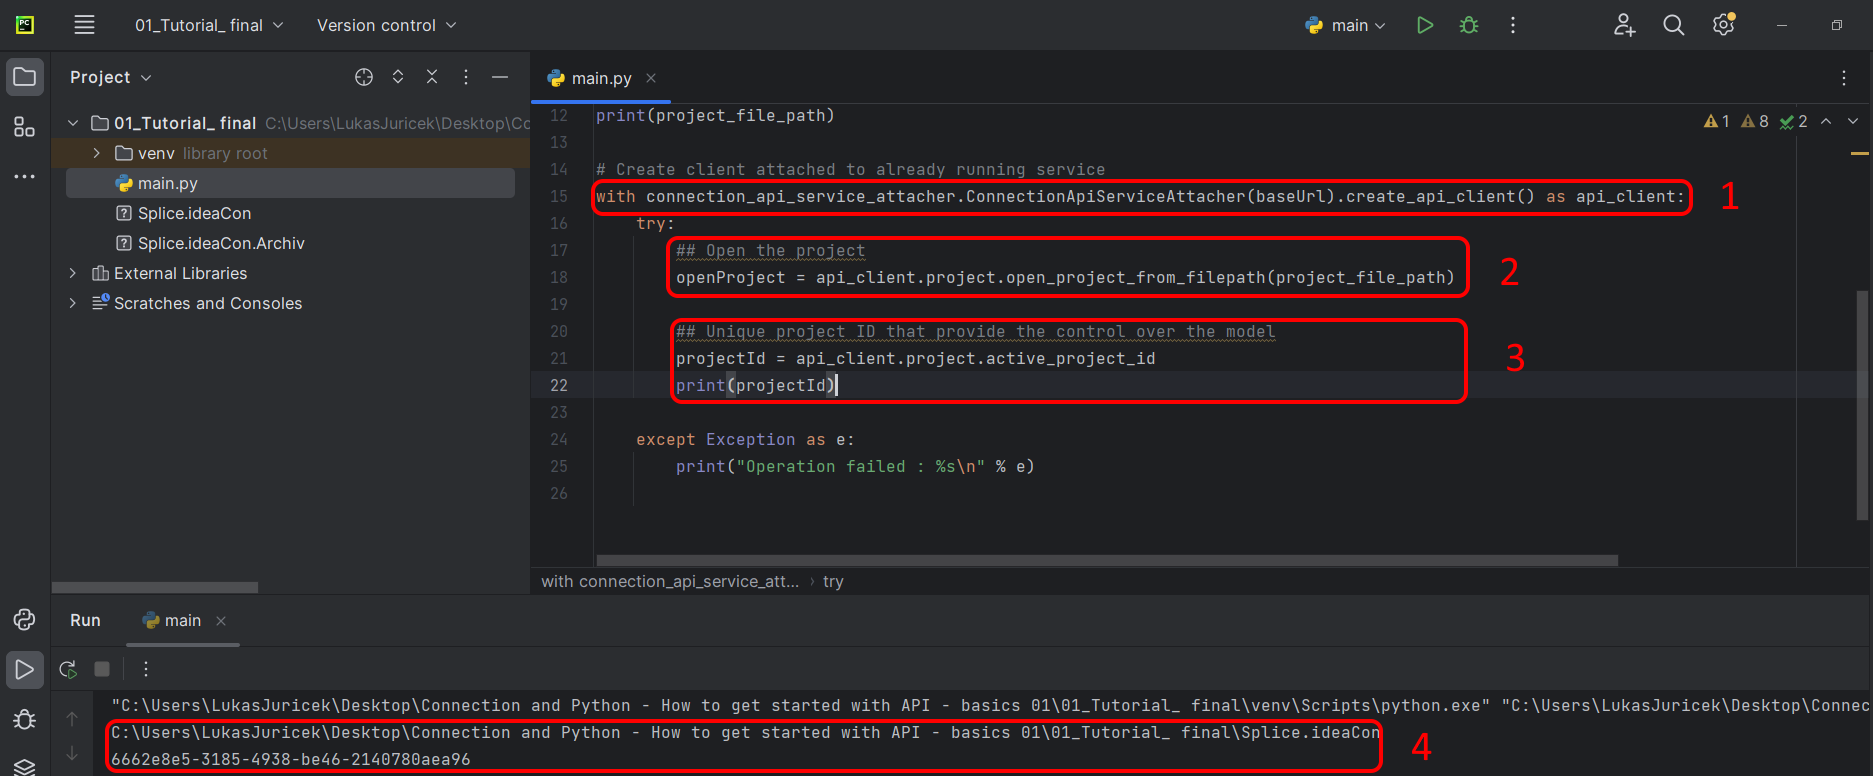Open IDE settings gear icon
The height and width of the screenshot is (776, 1873).
pyautogui.click(x=1723, y=25)
